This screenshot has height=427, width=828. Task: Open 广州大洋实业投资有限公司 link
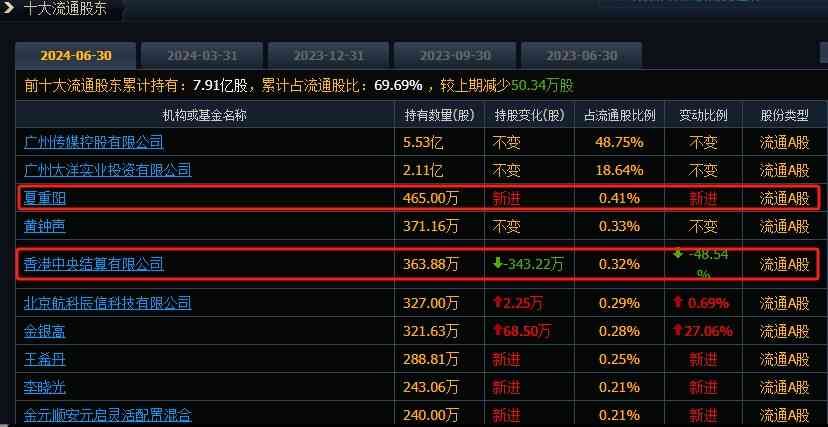107,170
